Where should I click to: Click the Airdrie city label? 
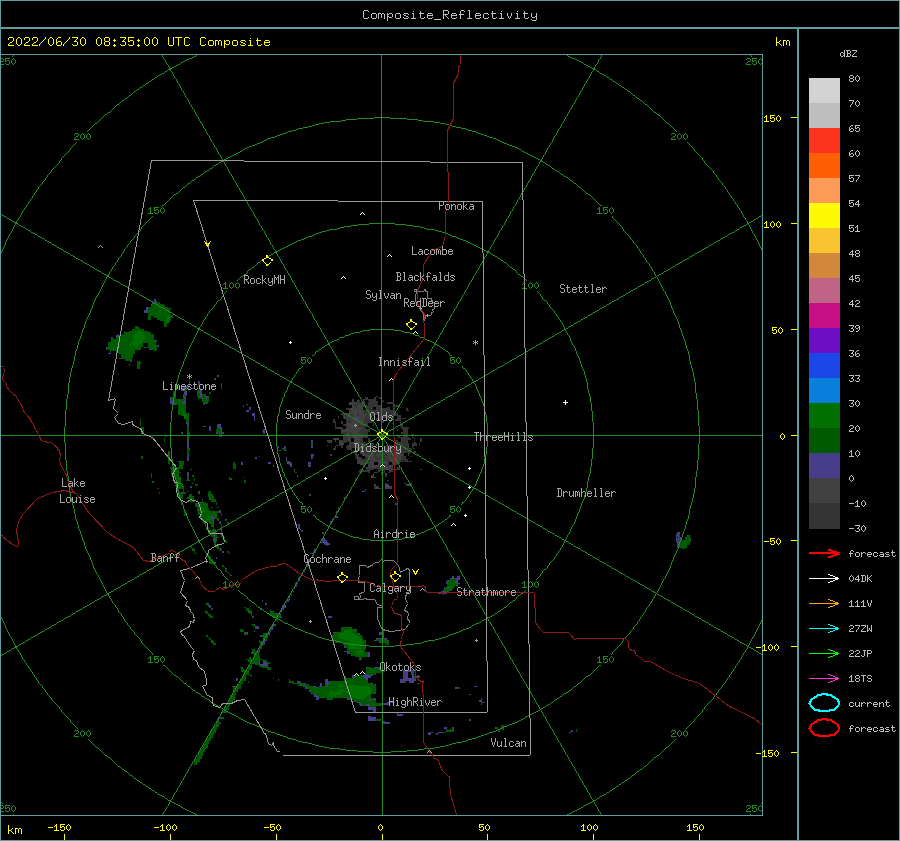click(x=394, y=534)
